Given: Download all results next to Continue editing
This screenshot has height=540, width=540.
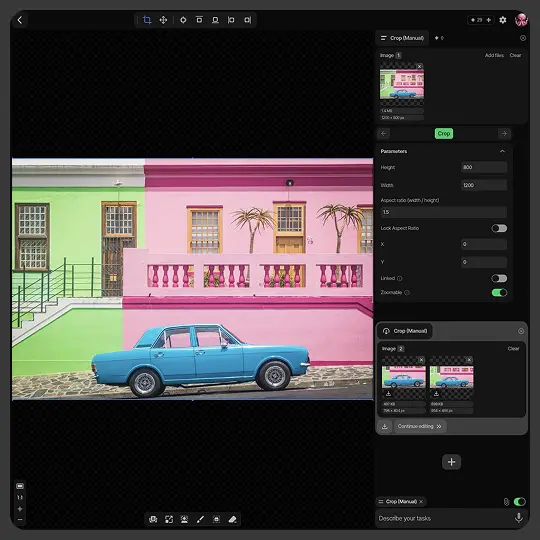Looking at the screenshot, I should point(385,426).
